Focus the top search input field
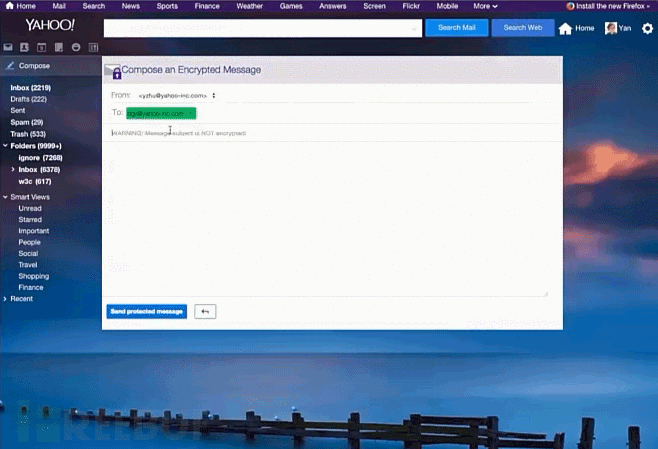658x449 pixels. click(263, 28)
